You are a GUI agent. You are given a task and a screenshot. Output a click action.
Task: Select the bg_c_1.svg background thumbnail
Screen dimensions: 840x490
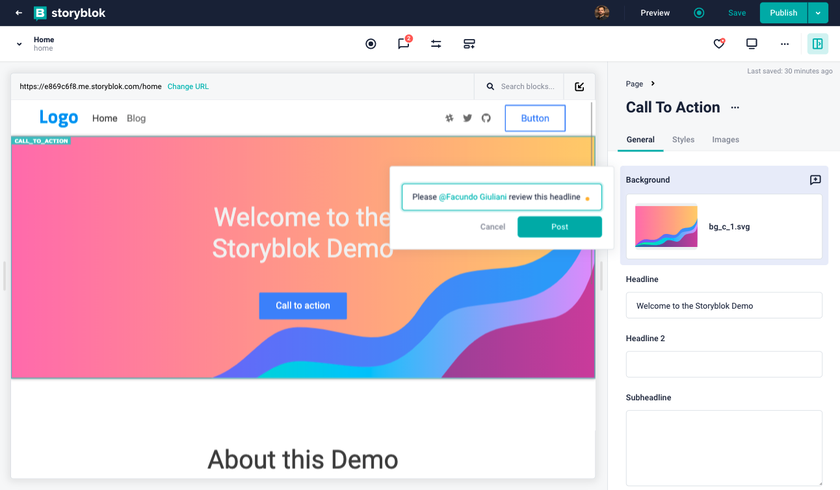(x=666, y=227)
